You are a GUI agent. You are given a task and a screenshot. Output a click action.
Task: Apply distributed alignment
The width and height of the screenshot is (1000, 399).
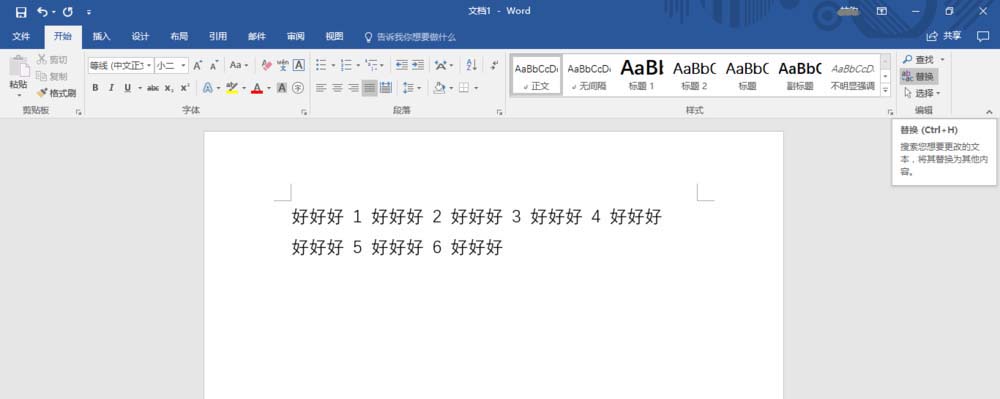coord(386,88)
